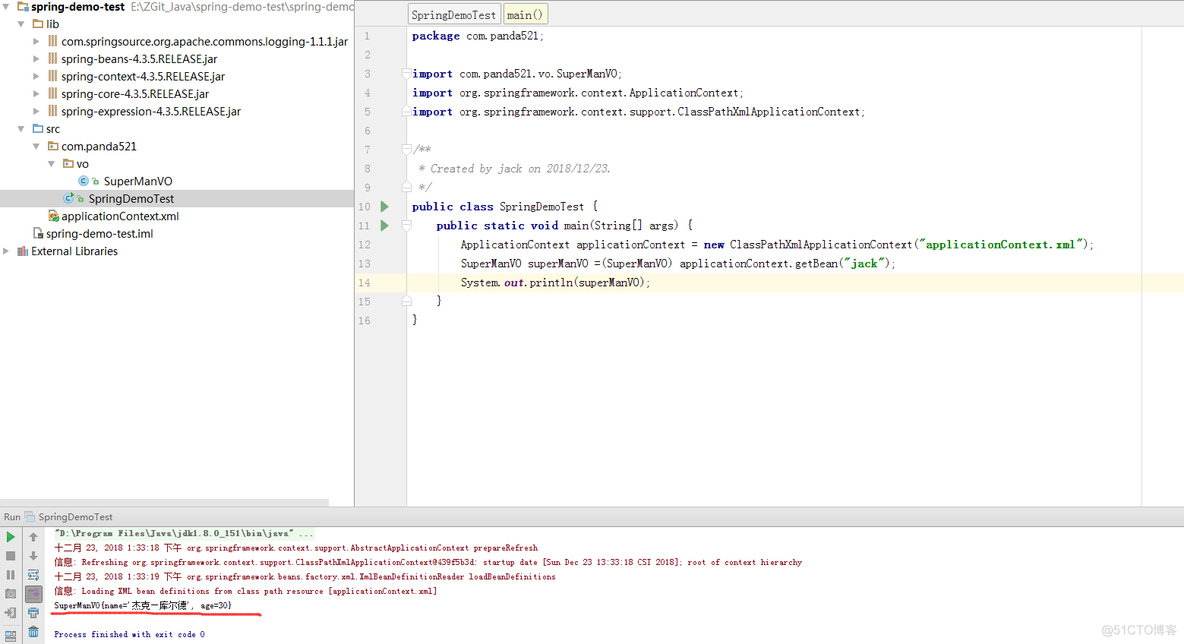This screenshot has width=1184, height=644.
Task: Expand the spring-expression-4.3.5.RELEASE.jar node
Action: coord(36,111)
